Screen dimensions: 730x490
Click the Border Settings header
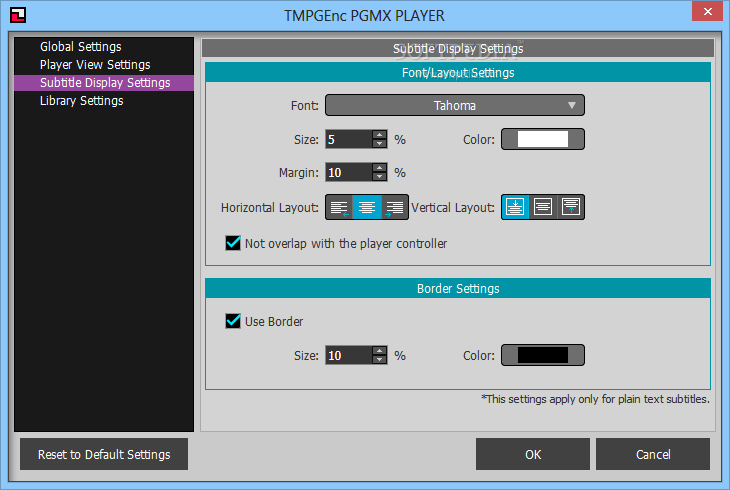458,288
